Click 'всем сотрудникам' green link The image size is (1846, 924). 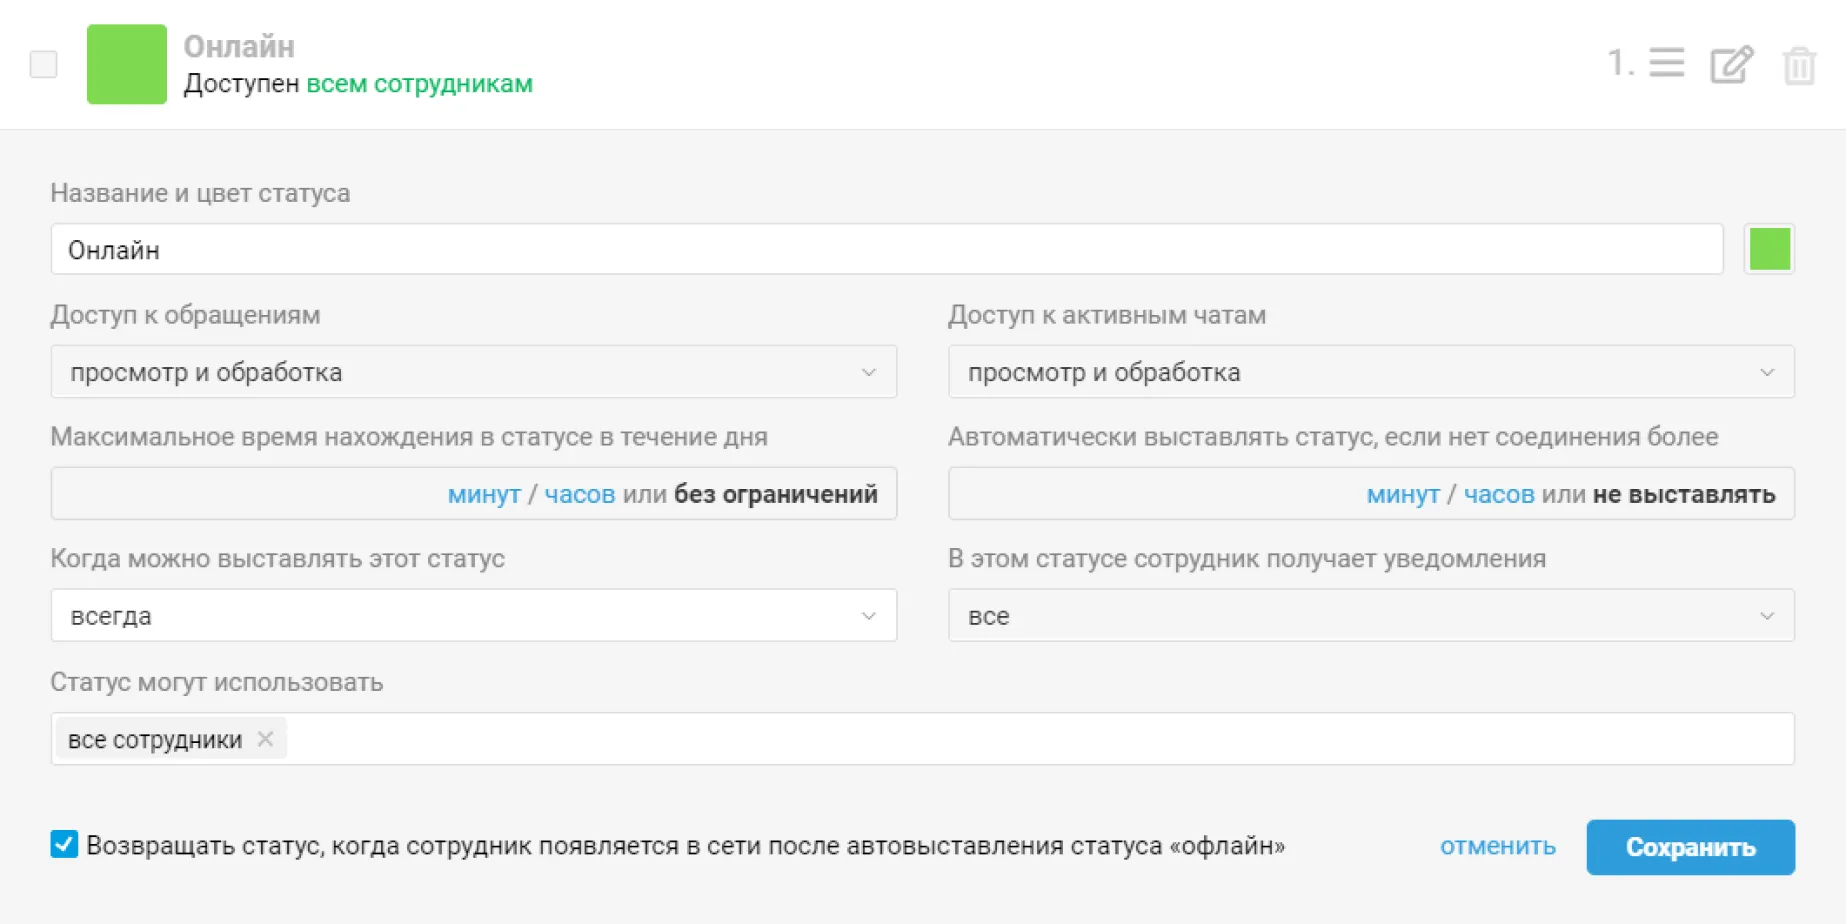pyautogui.click(x=419, y=84)
